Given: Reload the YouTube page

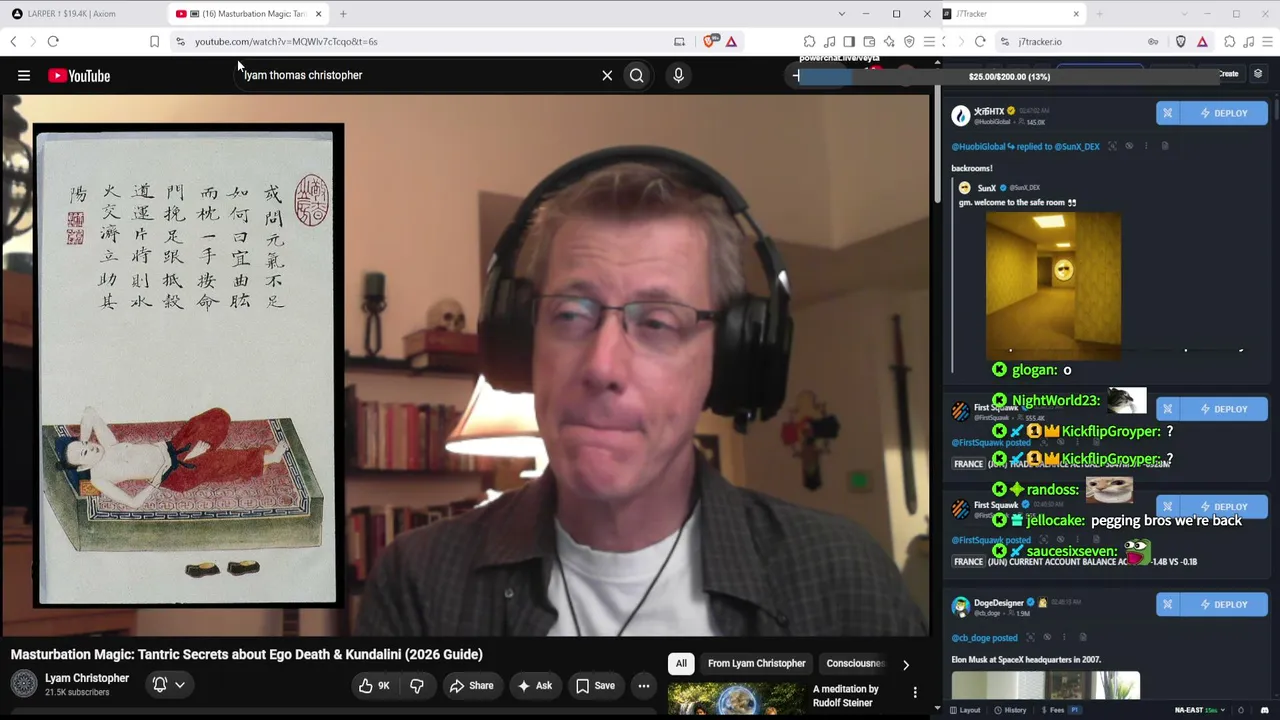Looking at the screenshot, I should point(53,41).
